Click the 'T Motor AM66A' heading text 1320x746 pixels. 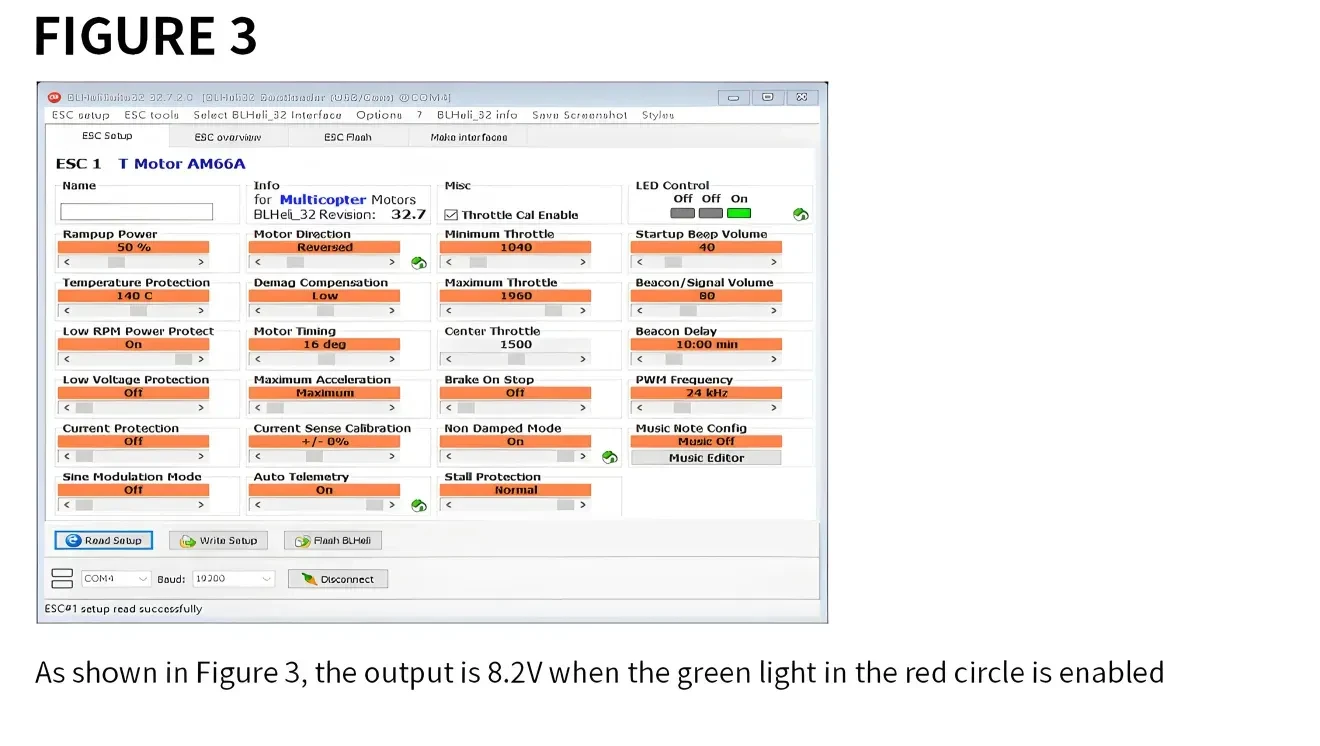(181, 164)
